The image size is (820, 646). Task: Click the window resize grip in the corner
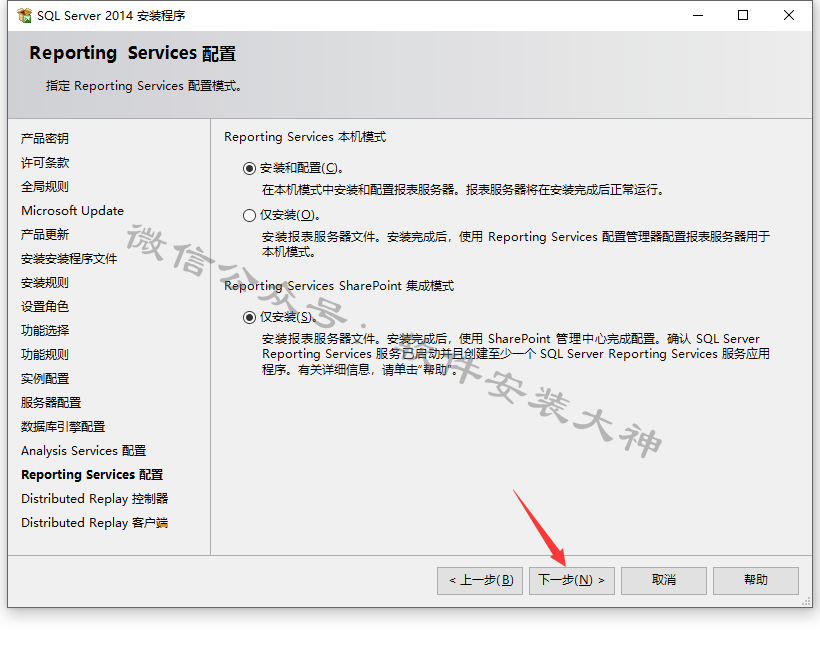[806, 602]
